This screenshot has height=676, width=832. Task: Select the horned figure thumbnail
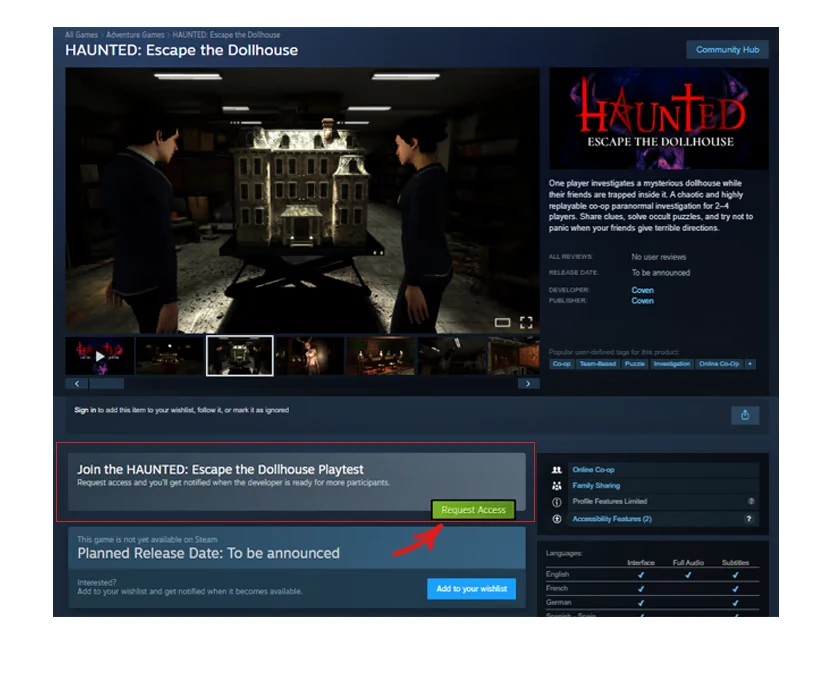pyautogui.click(x=310, y=356)
